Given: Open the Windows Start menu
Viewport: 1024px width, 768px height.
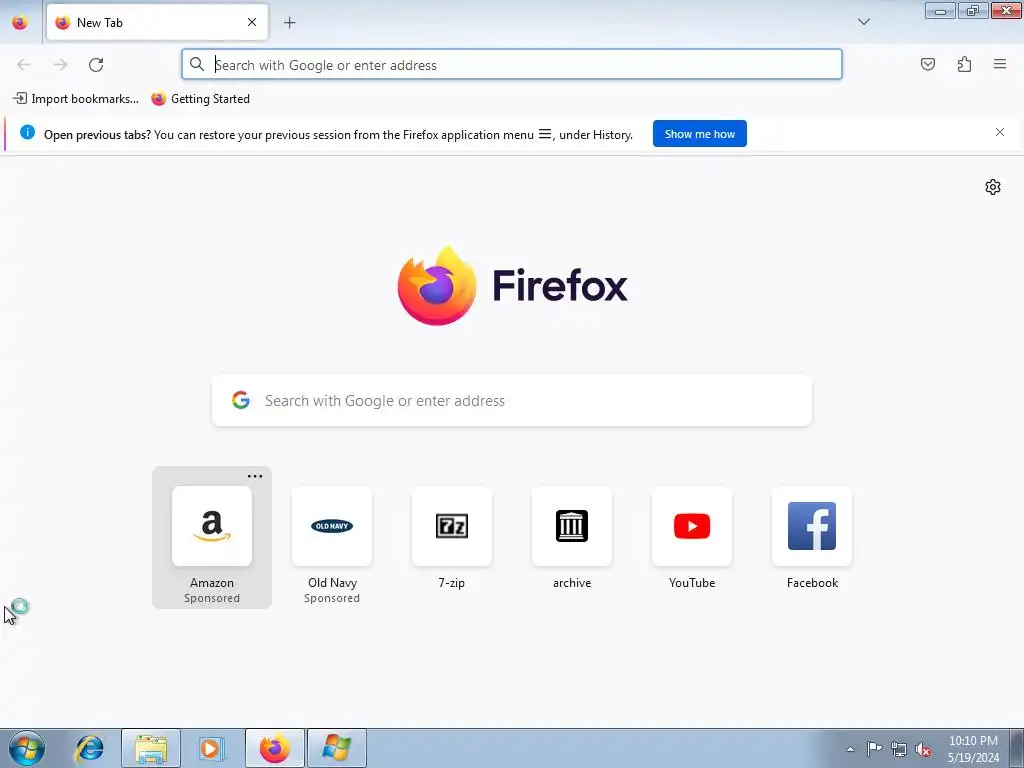Looking at the screenshot, I should (x=27, y=748).
